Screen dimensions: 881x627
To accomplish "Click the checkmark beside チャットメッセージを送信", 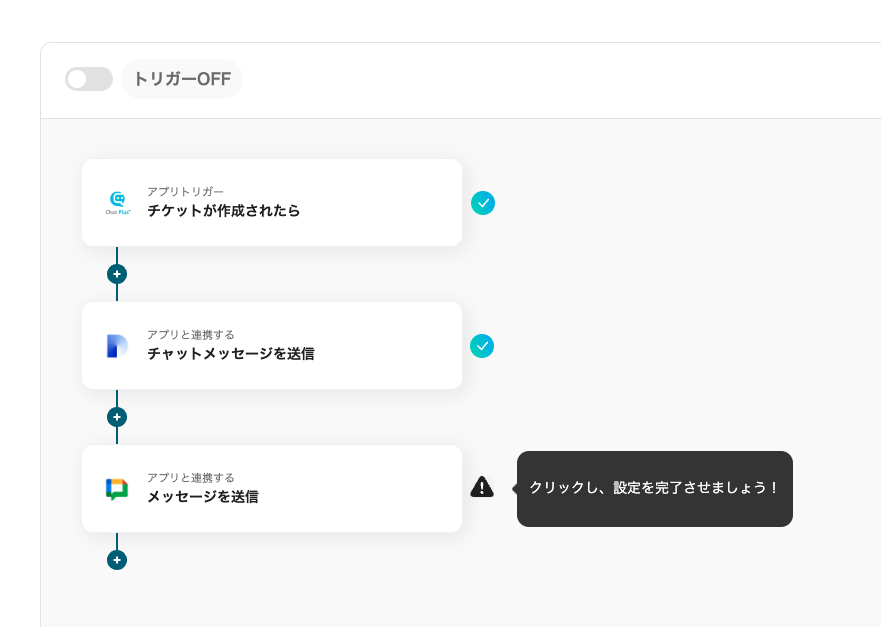I will point(482,346).
